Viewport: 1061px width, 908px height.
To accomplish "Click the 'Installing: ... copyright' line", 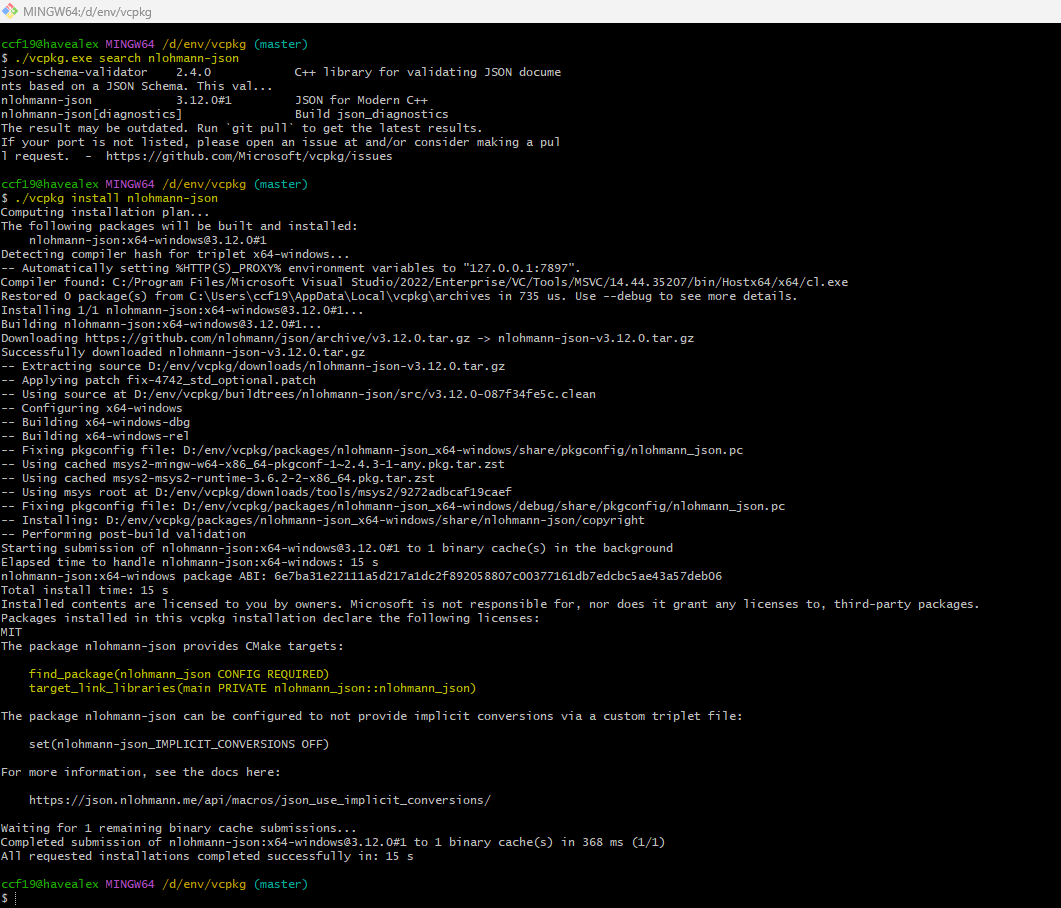I will [323, 520].
